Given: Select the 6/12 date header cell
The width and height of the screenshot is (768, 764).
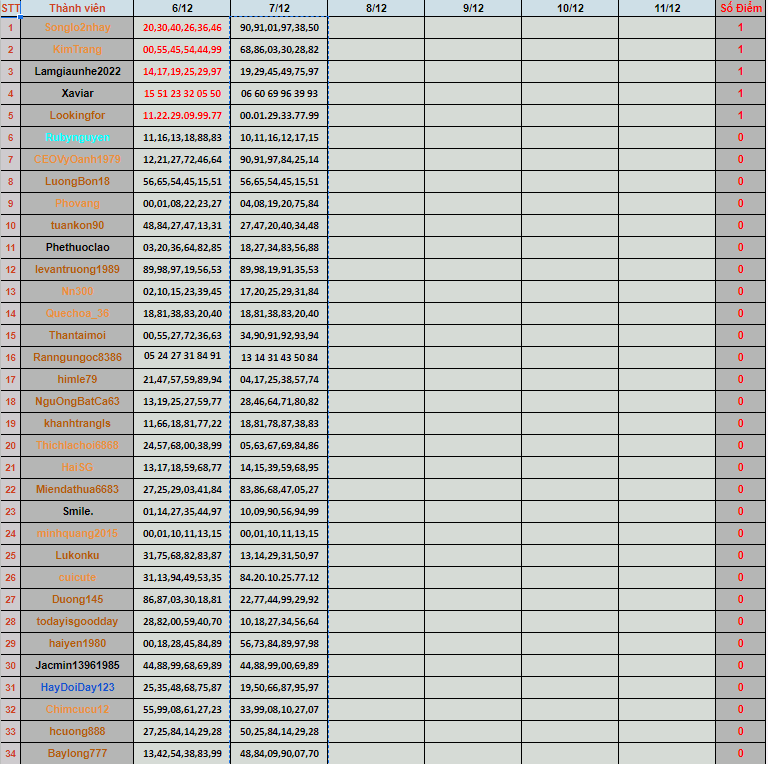Looking at the screenshot, I should [182, 8].
